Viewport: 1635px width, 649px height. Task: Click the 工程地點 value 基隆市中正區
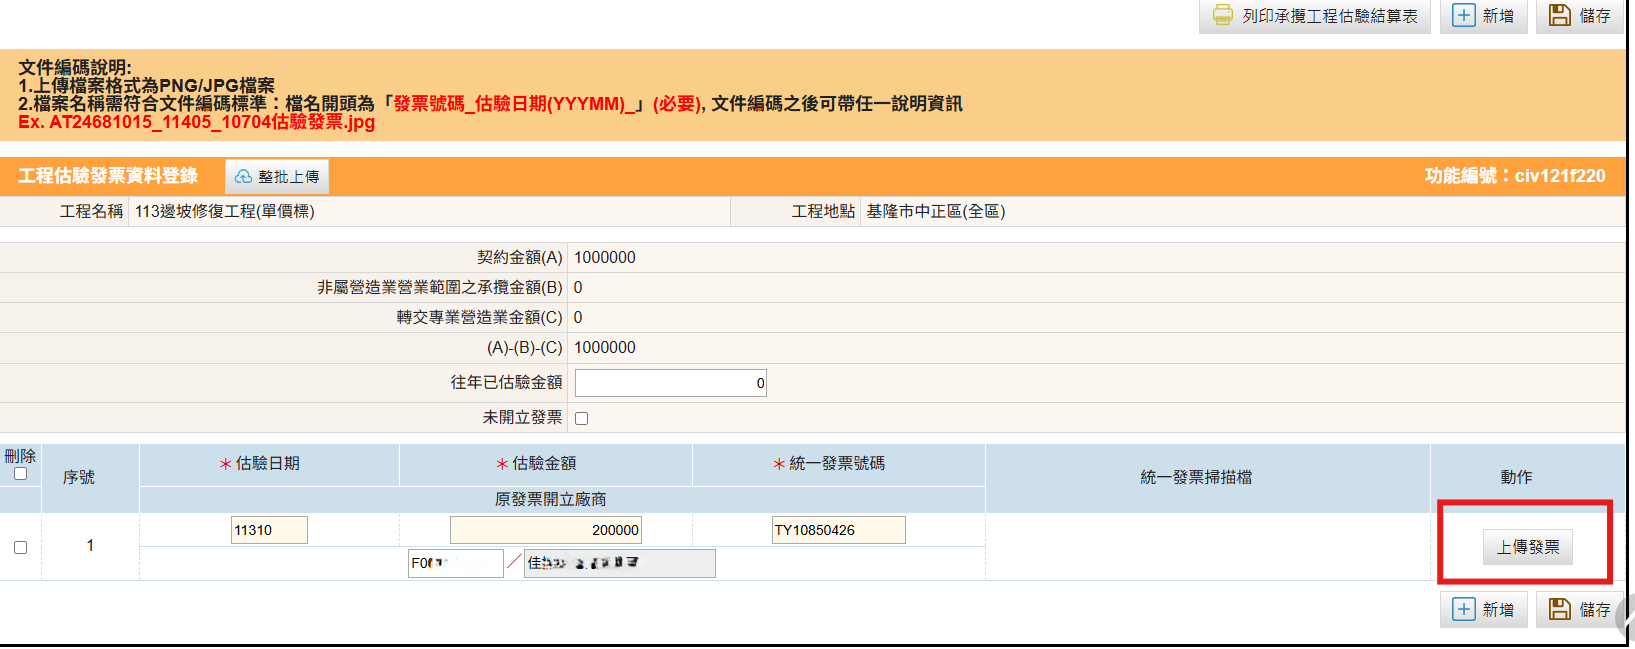pos(935,212)
